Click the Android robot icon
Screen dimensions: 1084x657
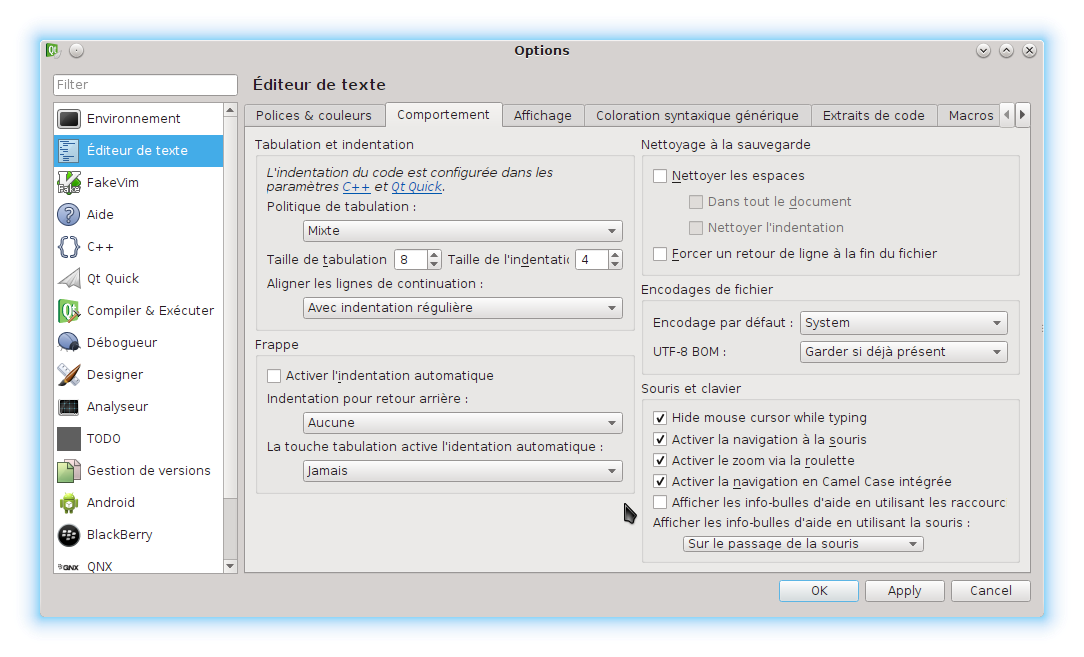pyautogui.click(x=68, y=503)
